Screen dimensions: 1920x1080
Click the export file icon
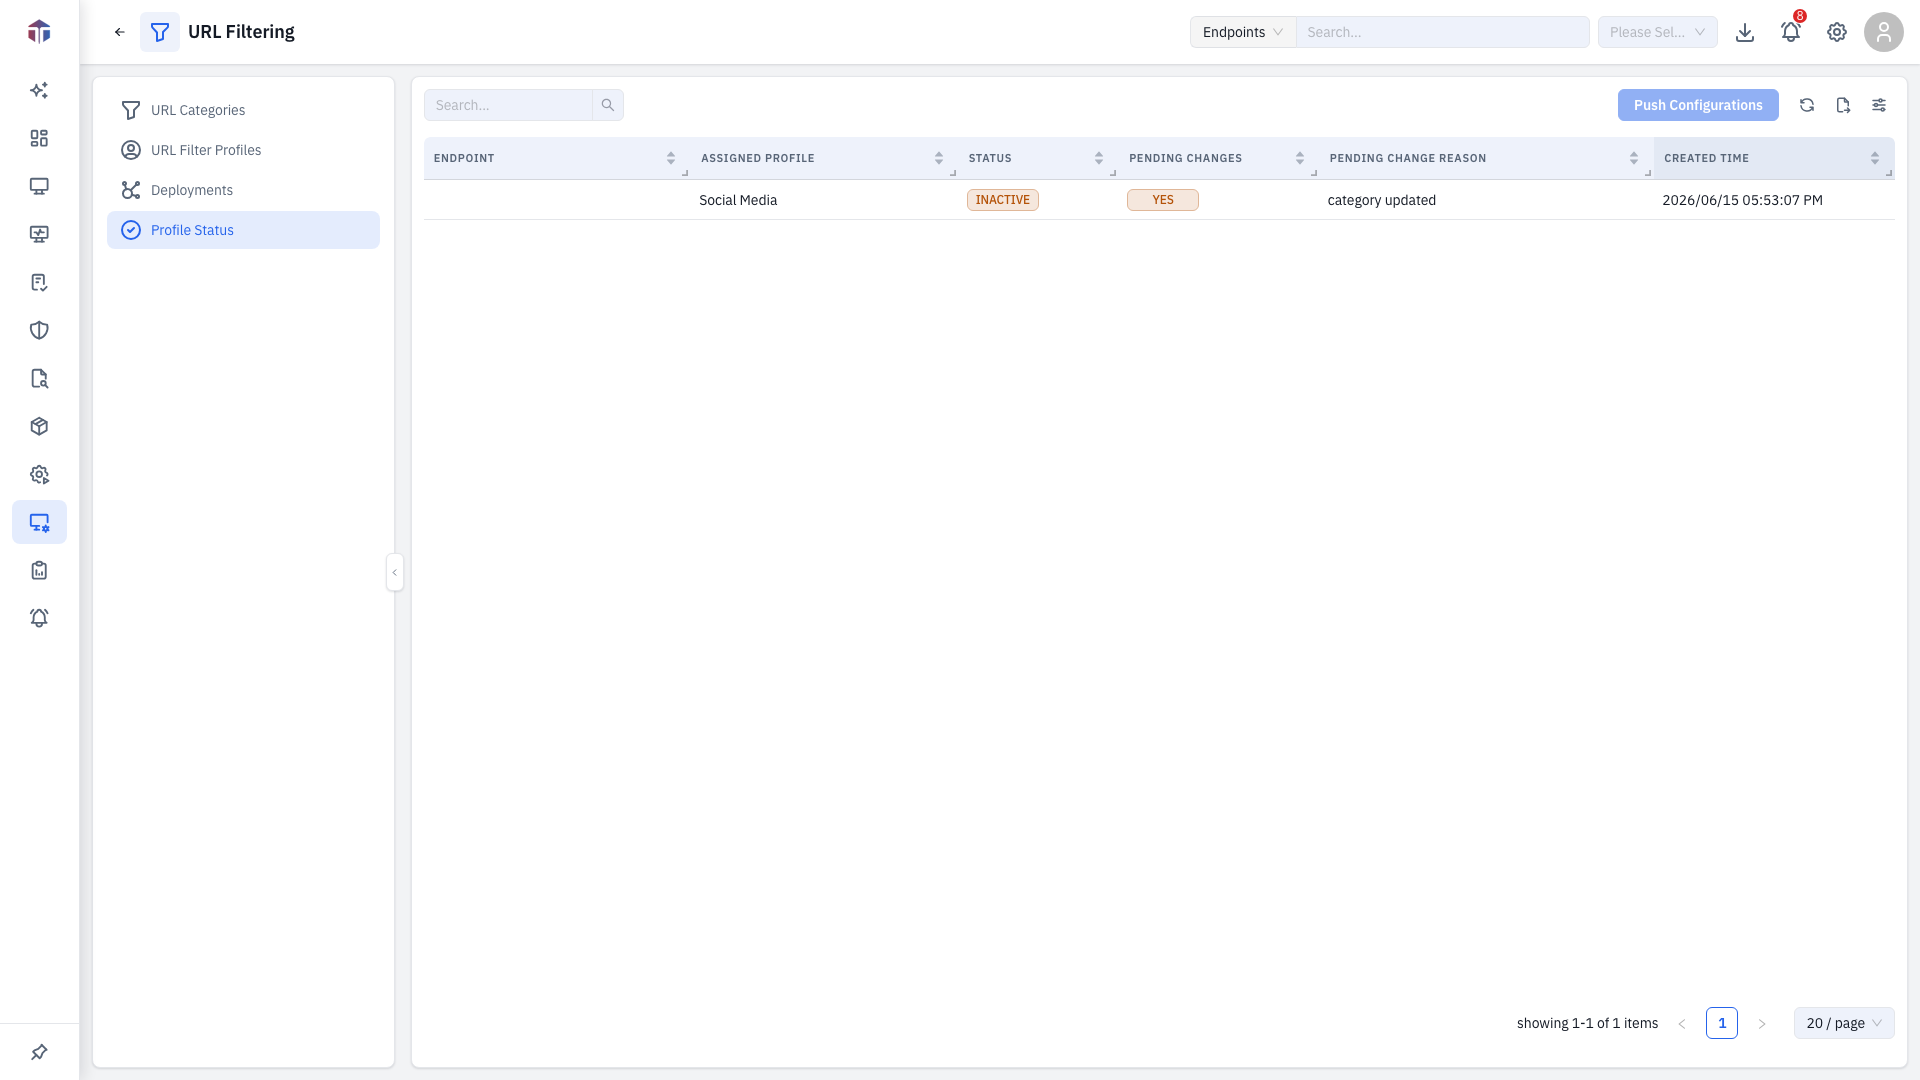click(1843, 105)
